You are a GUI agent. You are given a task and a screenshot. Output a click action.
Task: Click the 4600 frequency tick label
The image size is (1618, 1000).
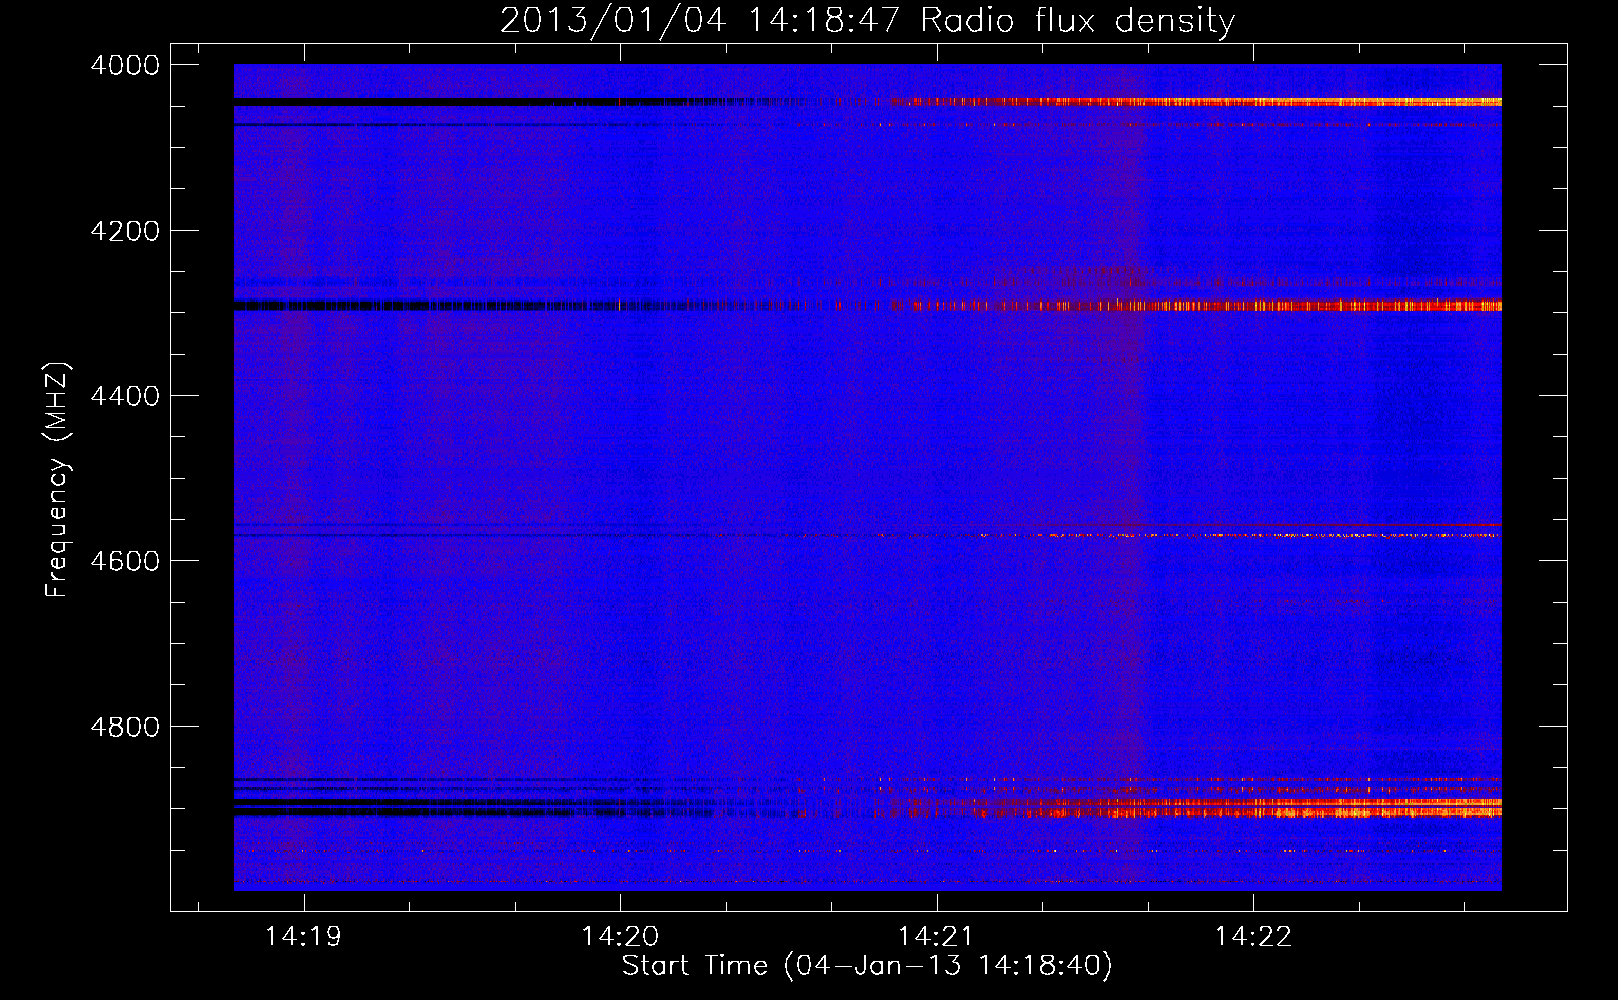(x=125, y=561)
